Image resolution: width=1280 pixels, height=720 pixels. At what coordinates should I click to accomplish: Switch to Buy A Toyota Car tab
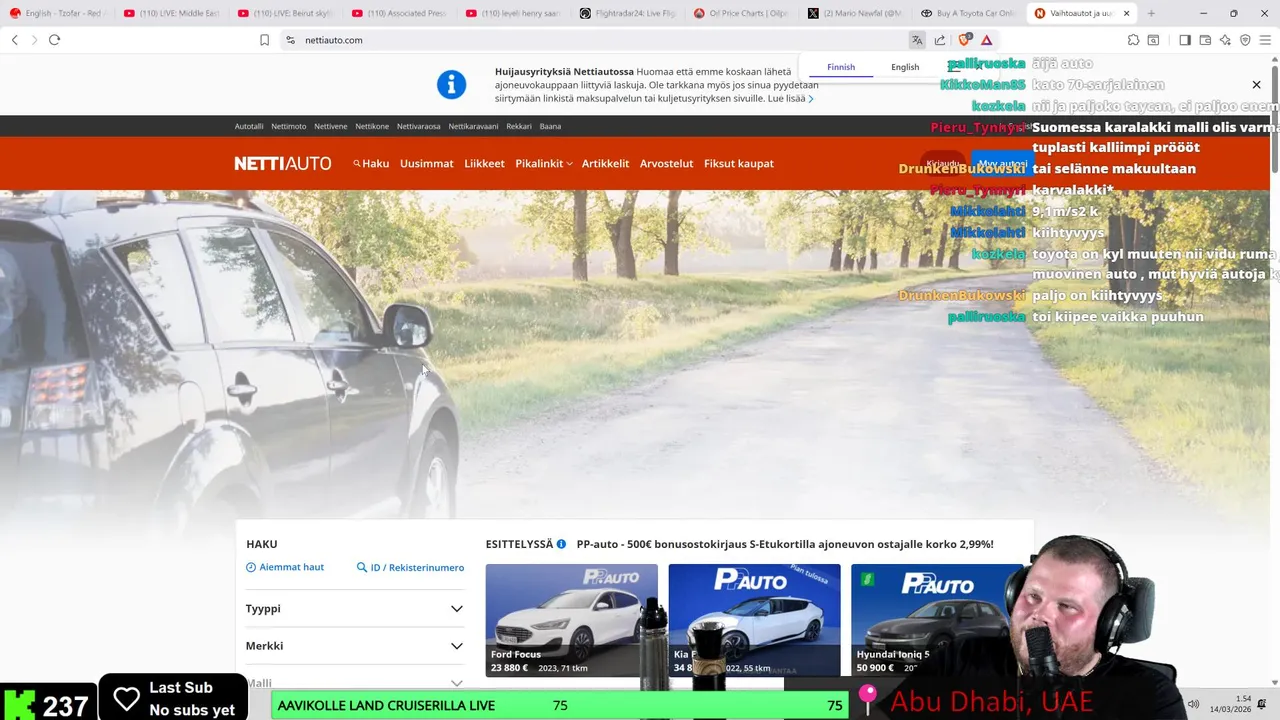(969, 13)
